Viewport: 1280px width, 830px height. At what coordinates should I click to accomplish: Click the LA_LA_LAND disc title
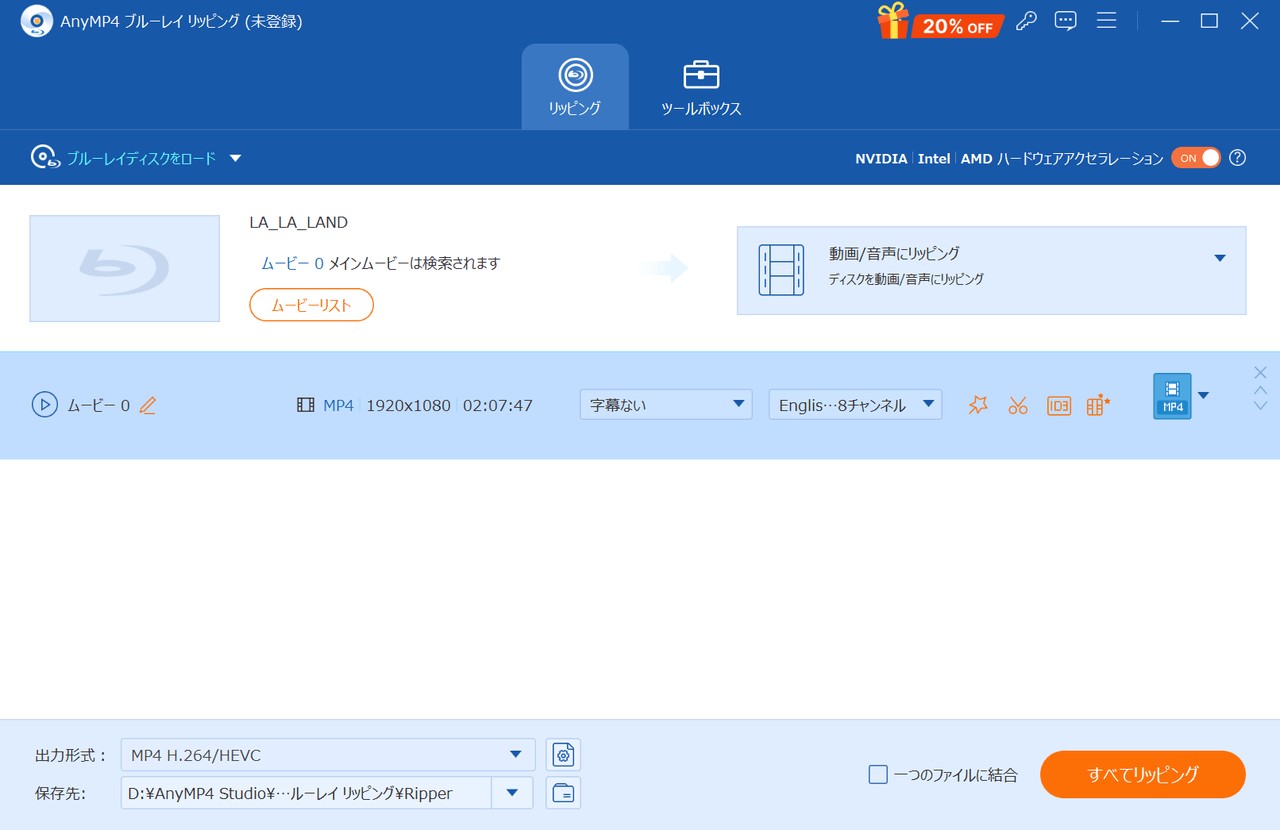click(299, 223)
